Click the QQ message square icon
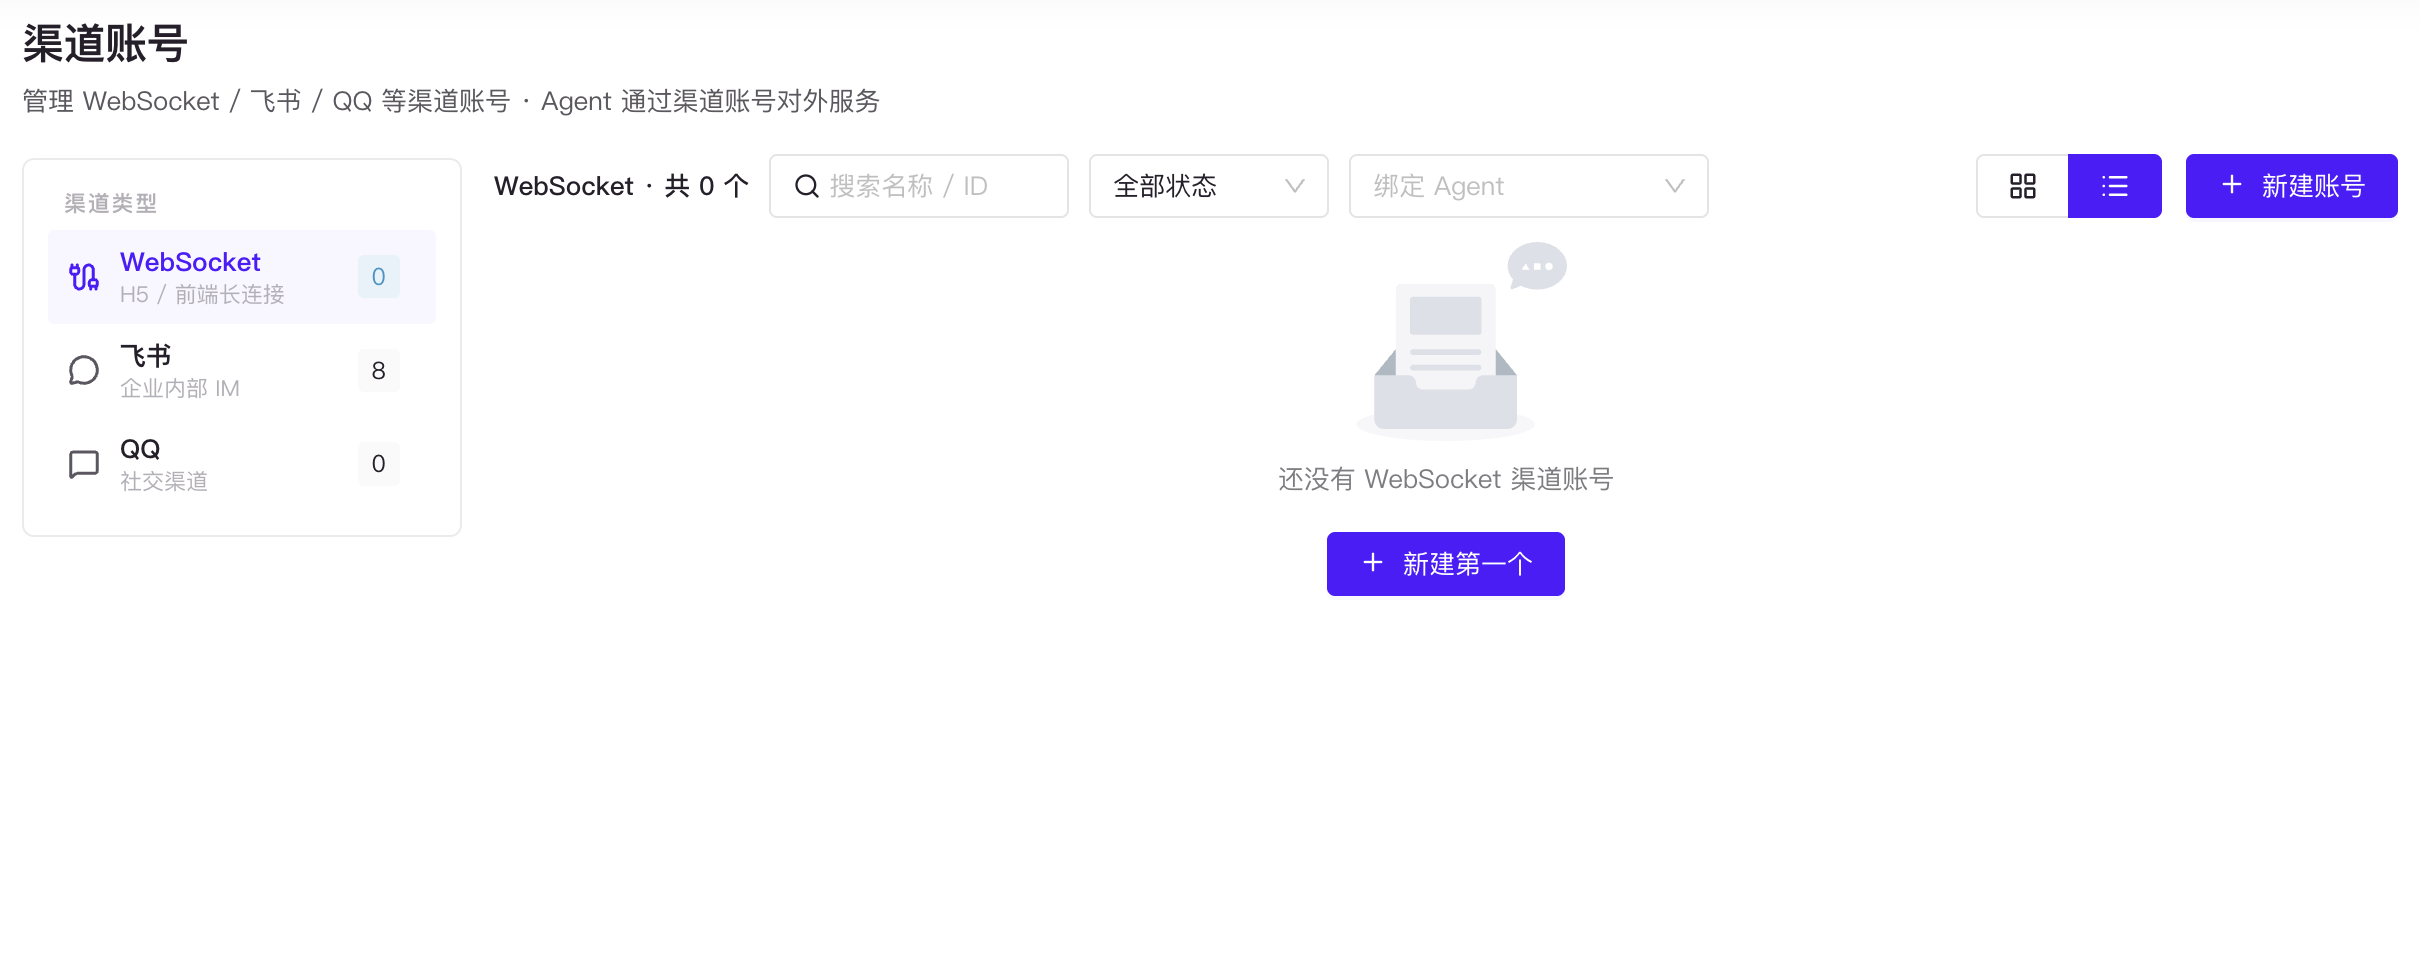 (x=84, y=464)
